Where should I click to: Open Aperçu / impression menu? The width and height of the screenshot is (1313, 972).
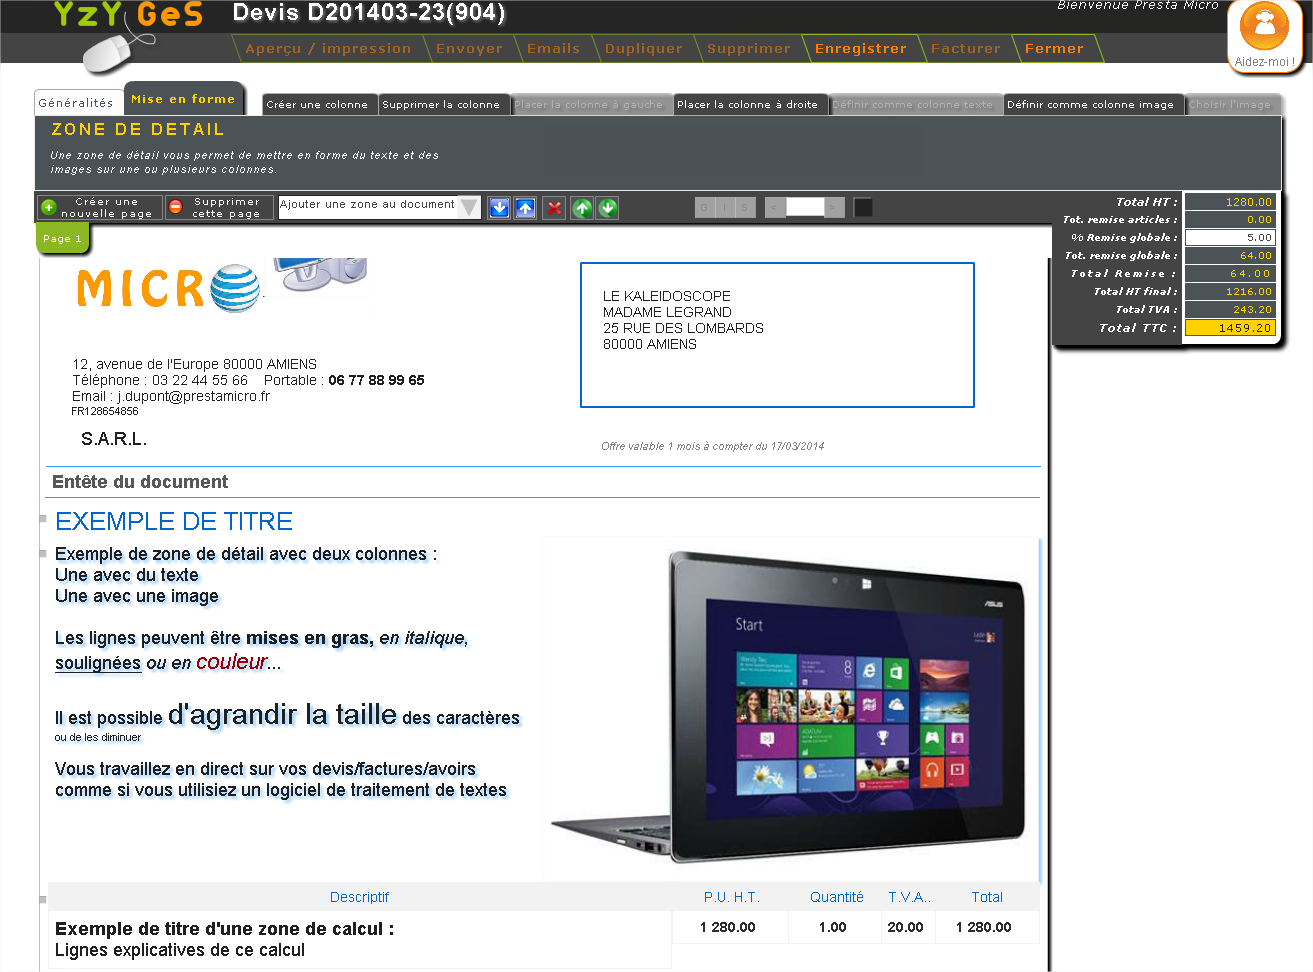pyautogui.click(x=328, y=48)
